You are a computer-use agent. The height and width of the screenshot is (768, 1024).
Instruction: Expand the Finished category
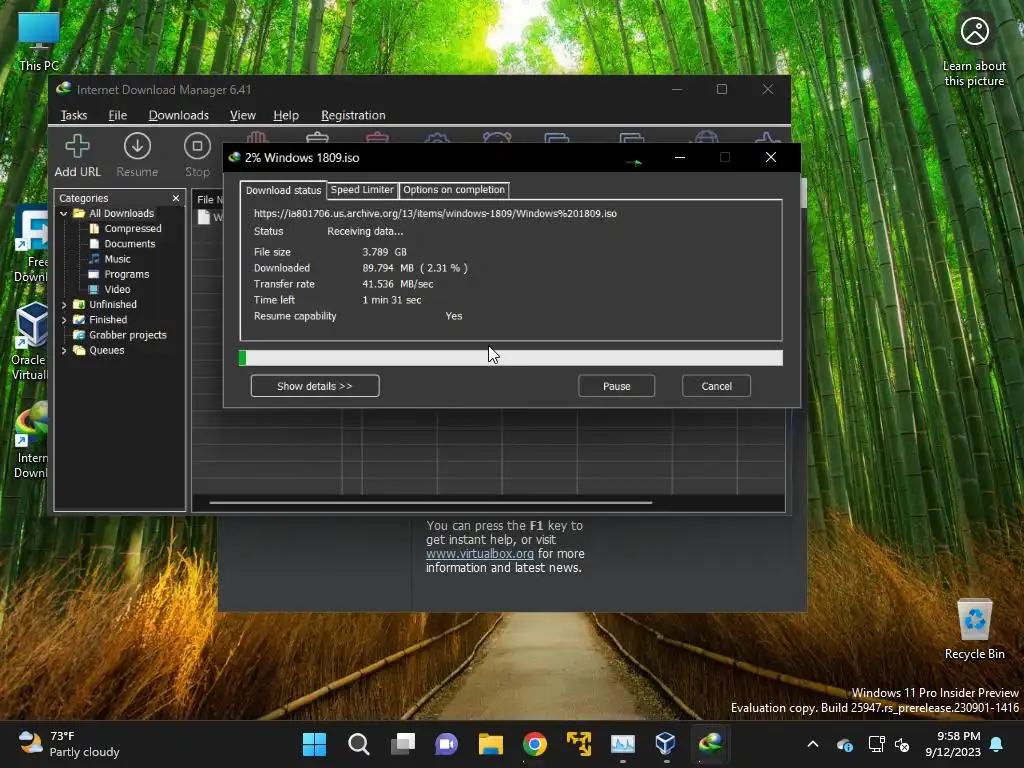point(63,320)
